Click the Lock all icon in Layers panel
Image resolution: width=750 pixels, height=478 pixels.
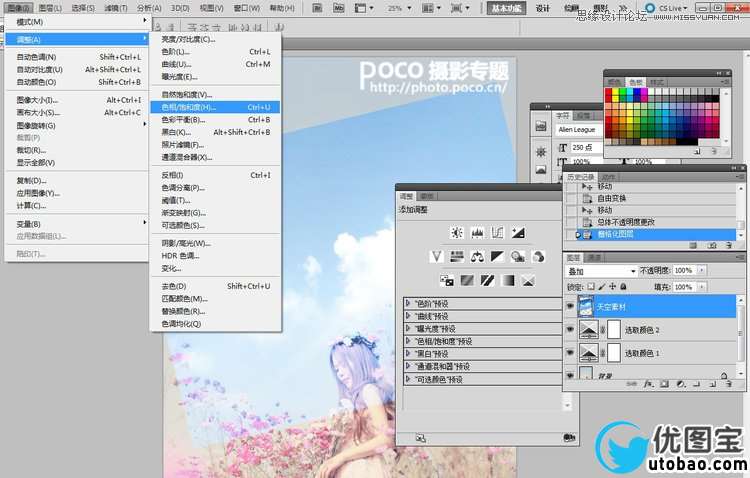(623, 287)
